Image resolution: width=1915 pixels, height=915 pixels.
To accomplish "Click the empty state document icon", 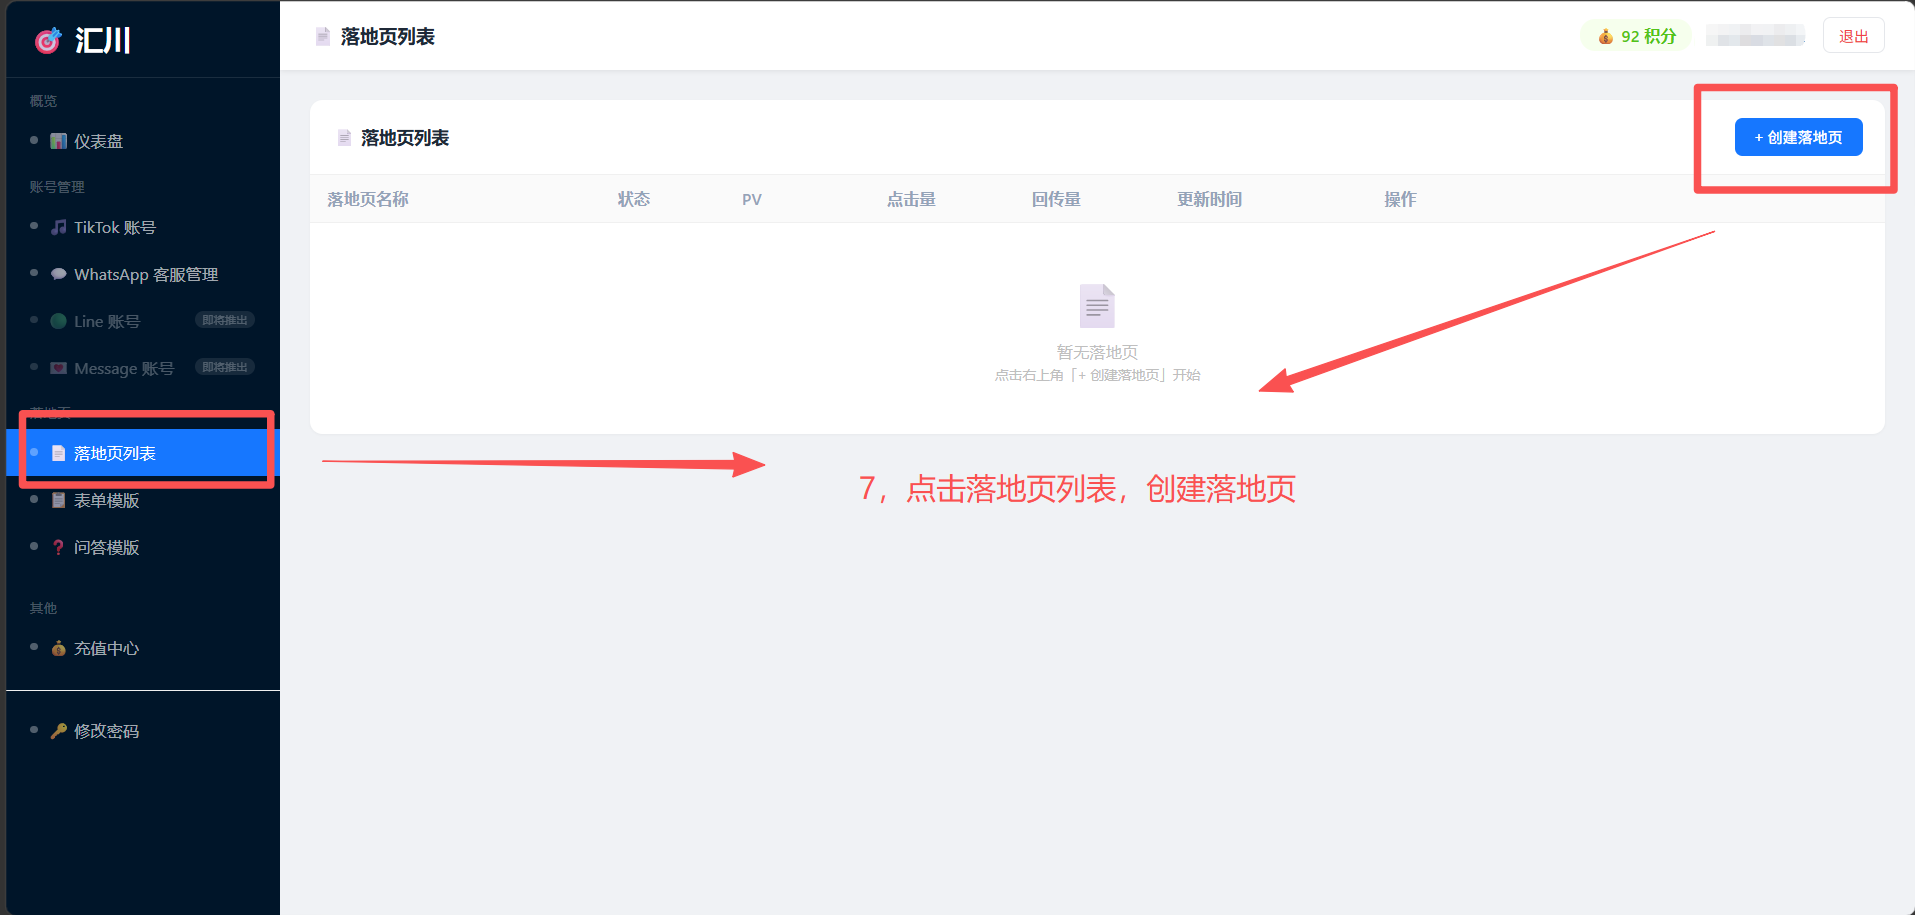I will 1097,306.
